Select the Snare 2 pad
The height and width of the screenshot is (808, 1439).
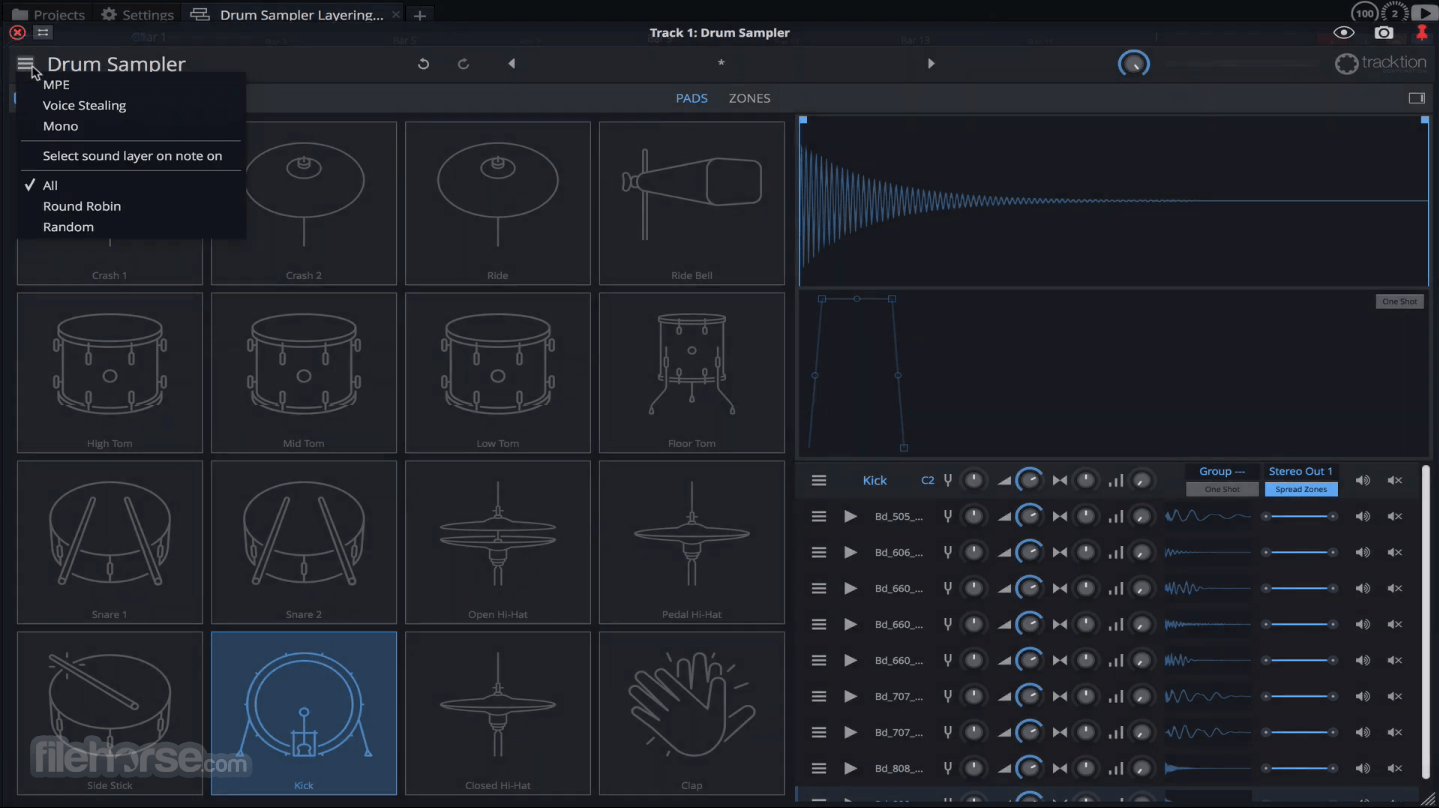click(x=304, y=542)
